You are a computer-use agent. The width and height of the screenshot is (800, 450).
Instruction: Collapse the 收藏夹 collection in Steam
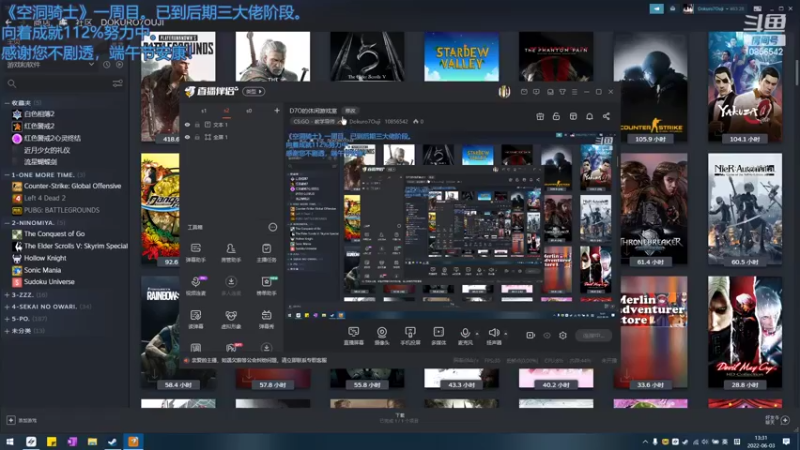point(7,103)
